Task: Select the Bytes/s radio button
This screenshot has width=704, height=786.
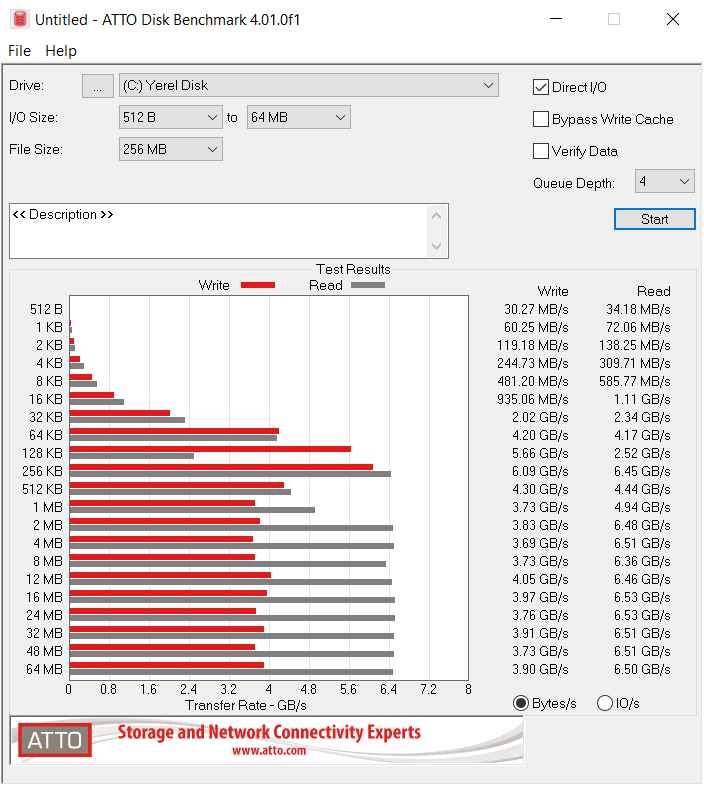Action: (521, 703)
